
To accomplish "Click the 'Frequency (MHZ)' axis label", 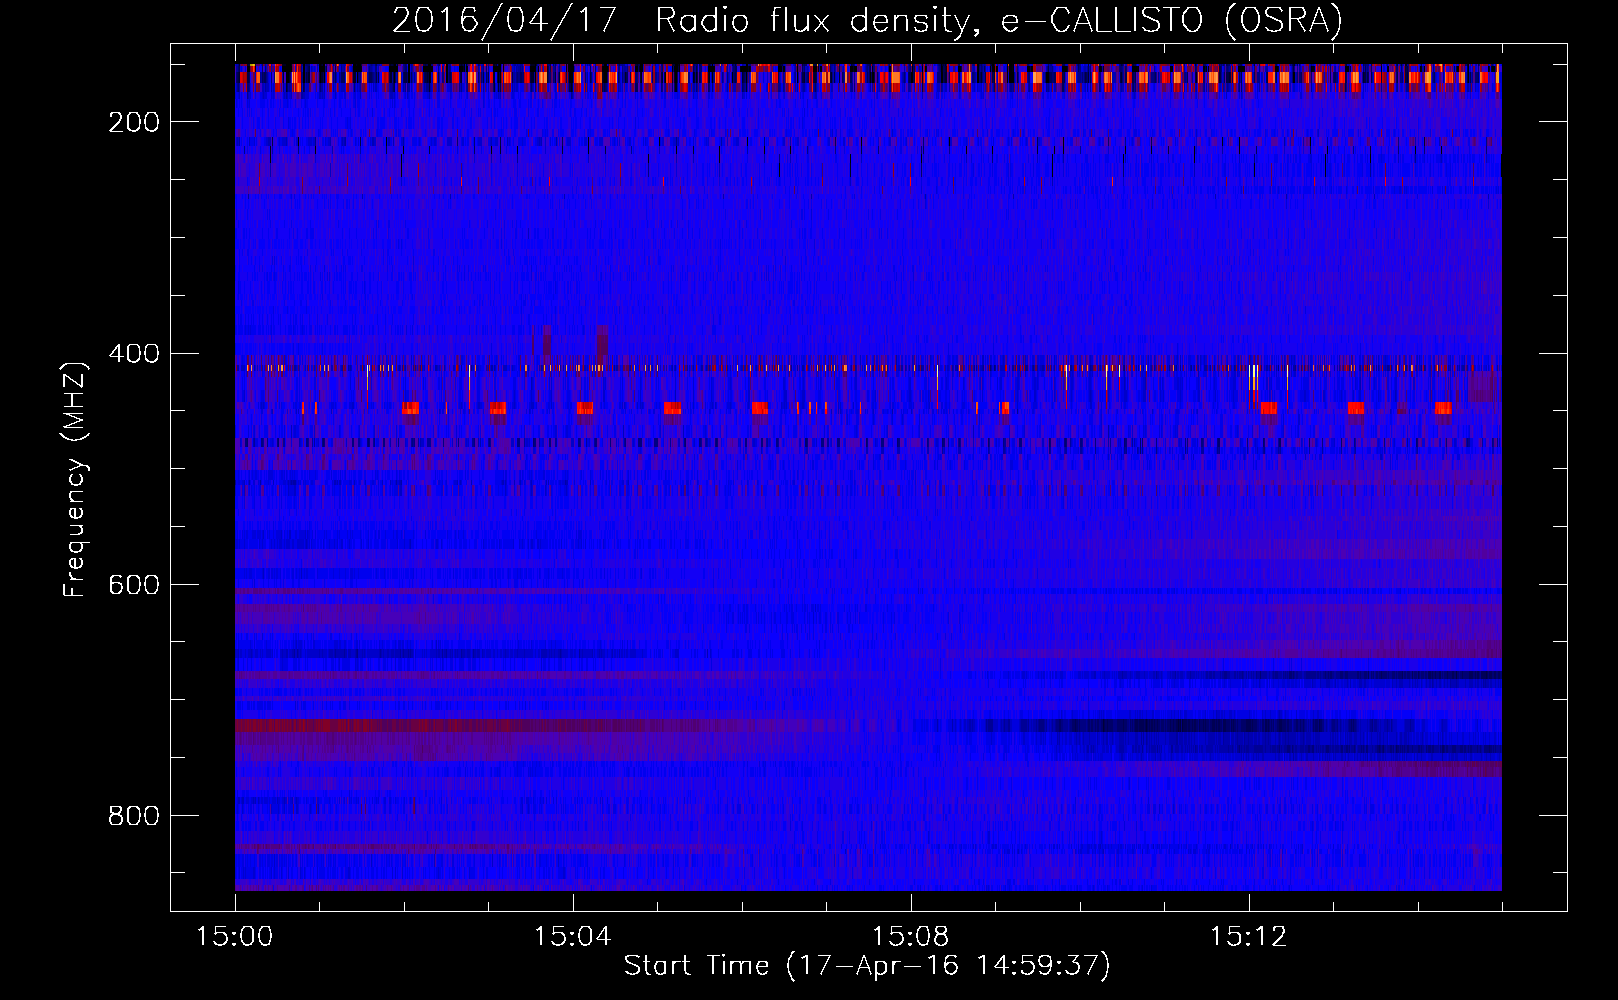I will [x=75, y=479].
